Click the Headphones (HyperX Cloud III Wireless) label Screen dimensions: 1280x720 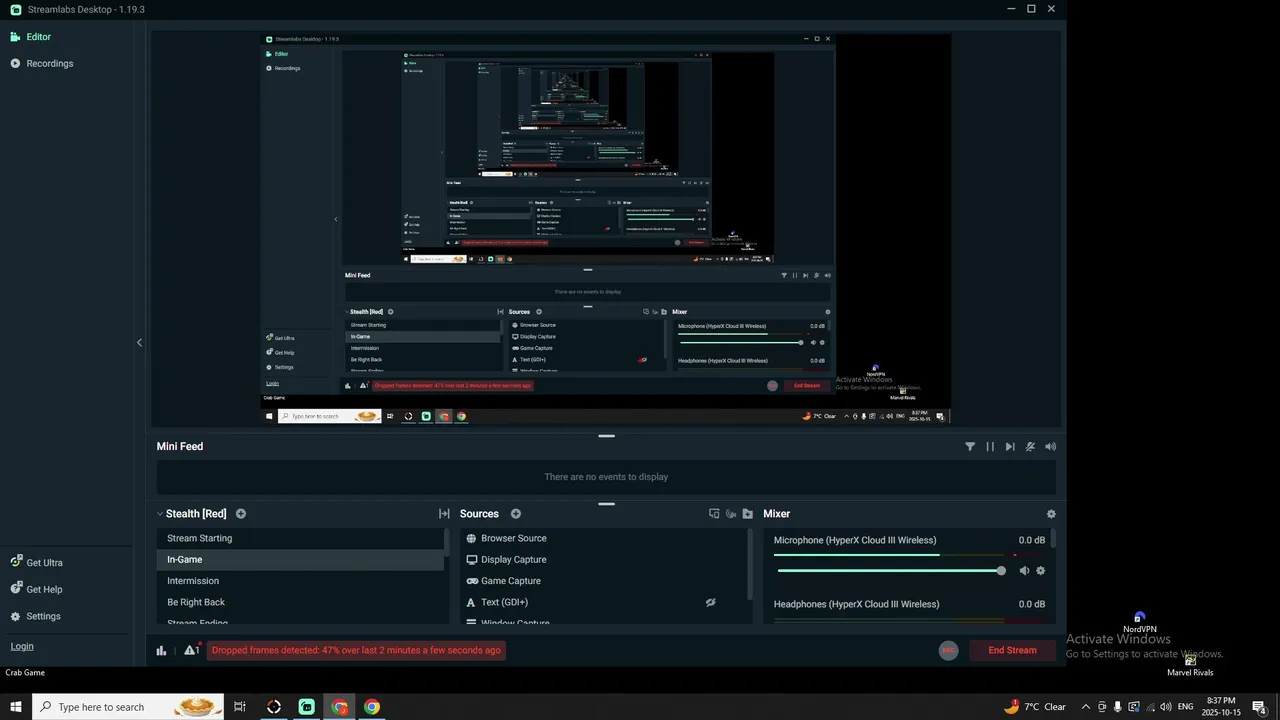(x=857, y=604)
